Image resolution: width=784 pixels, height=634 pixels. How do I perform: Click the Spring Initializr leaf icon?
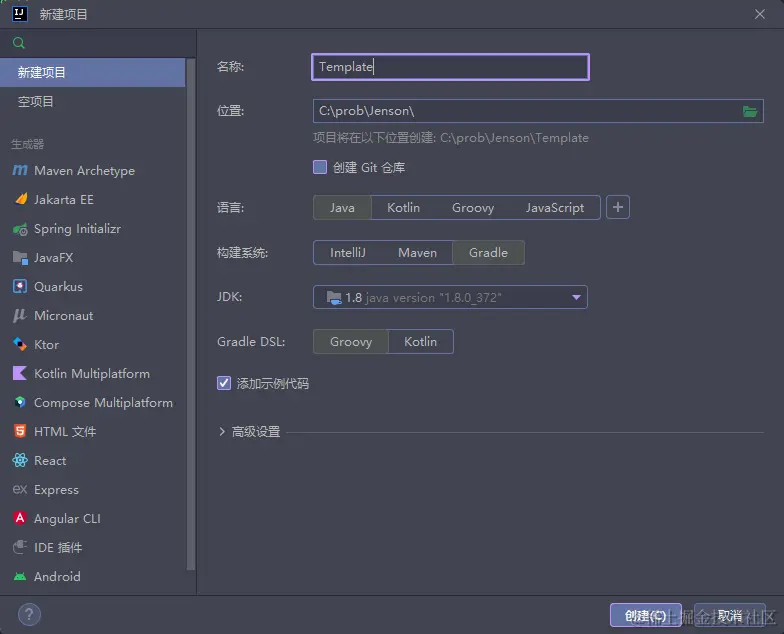click(20, 229)
